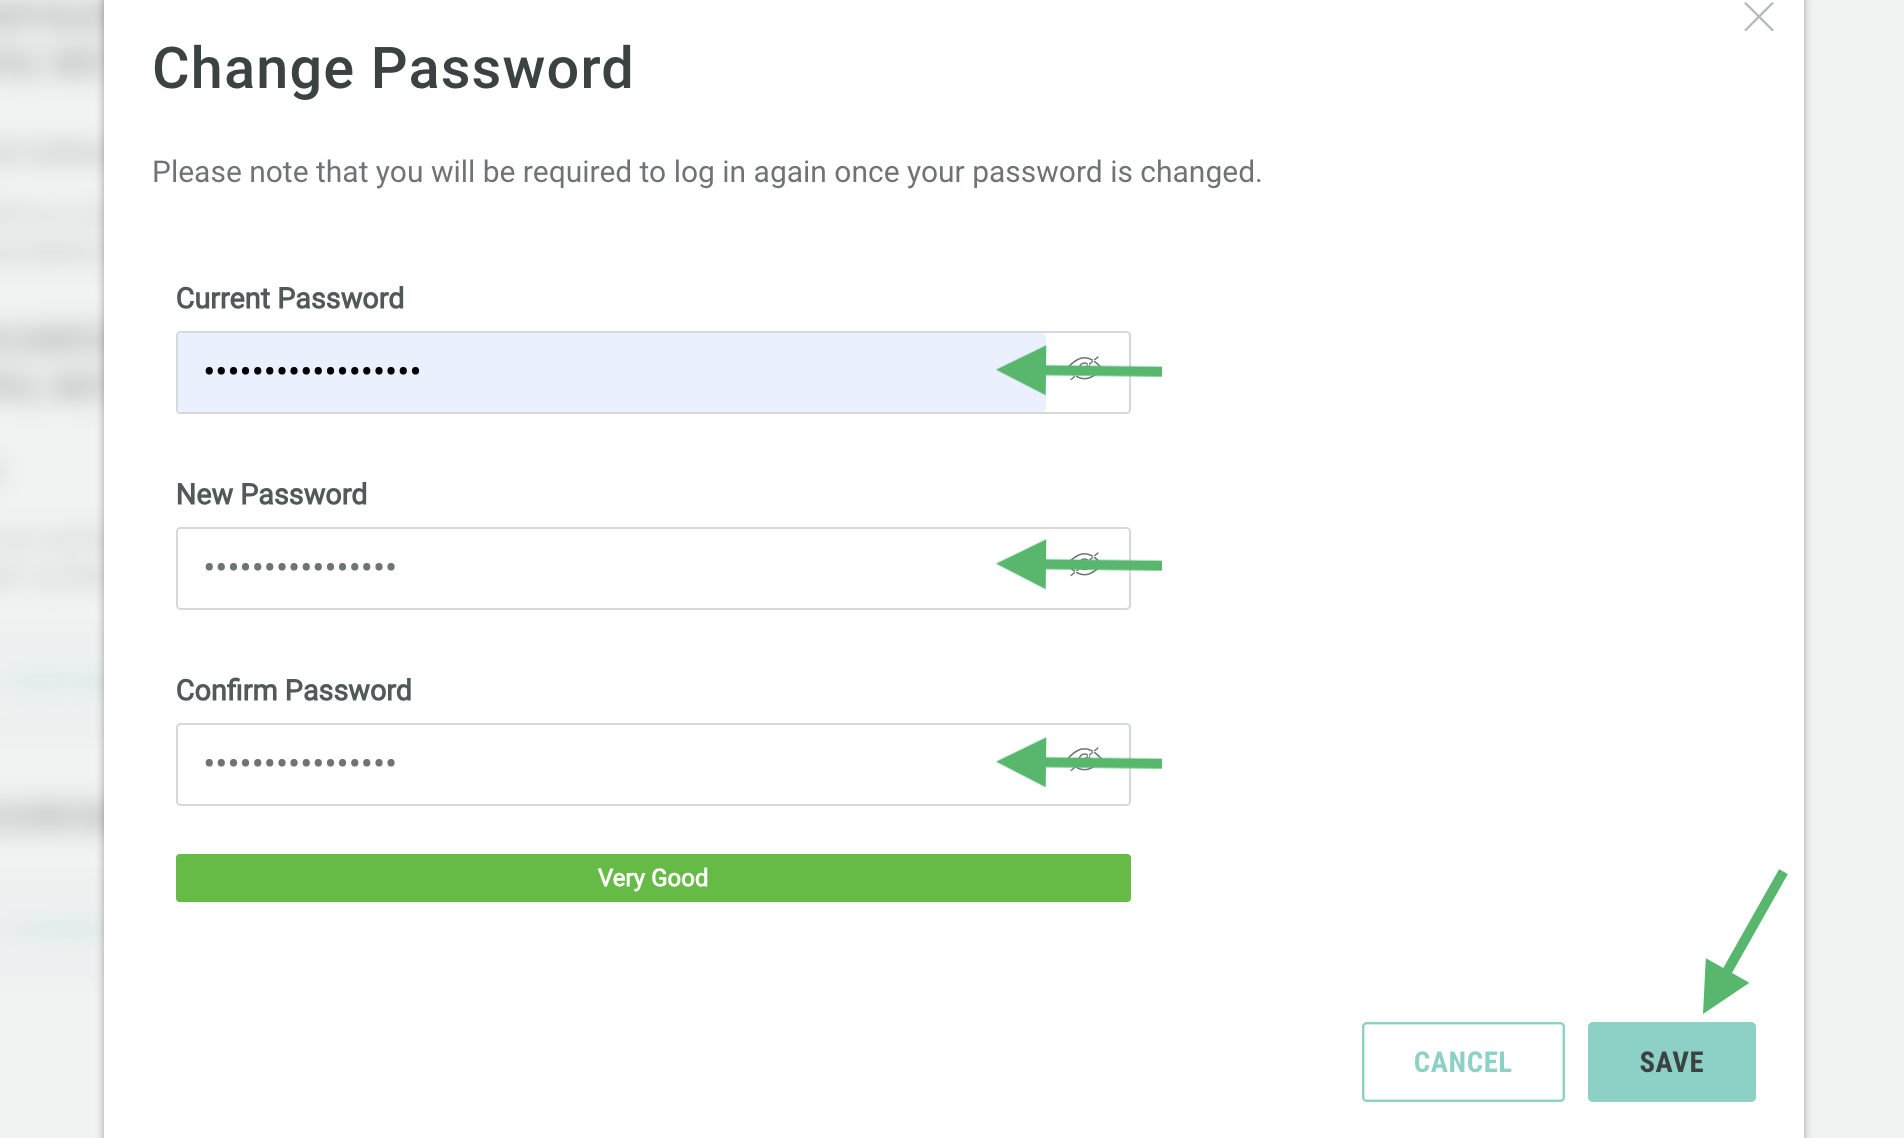Click the Change Password heading

(393, 68)
